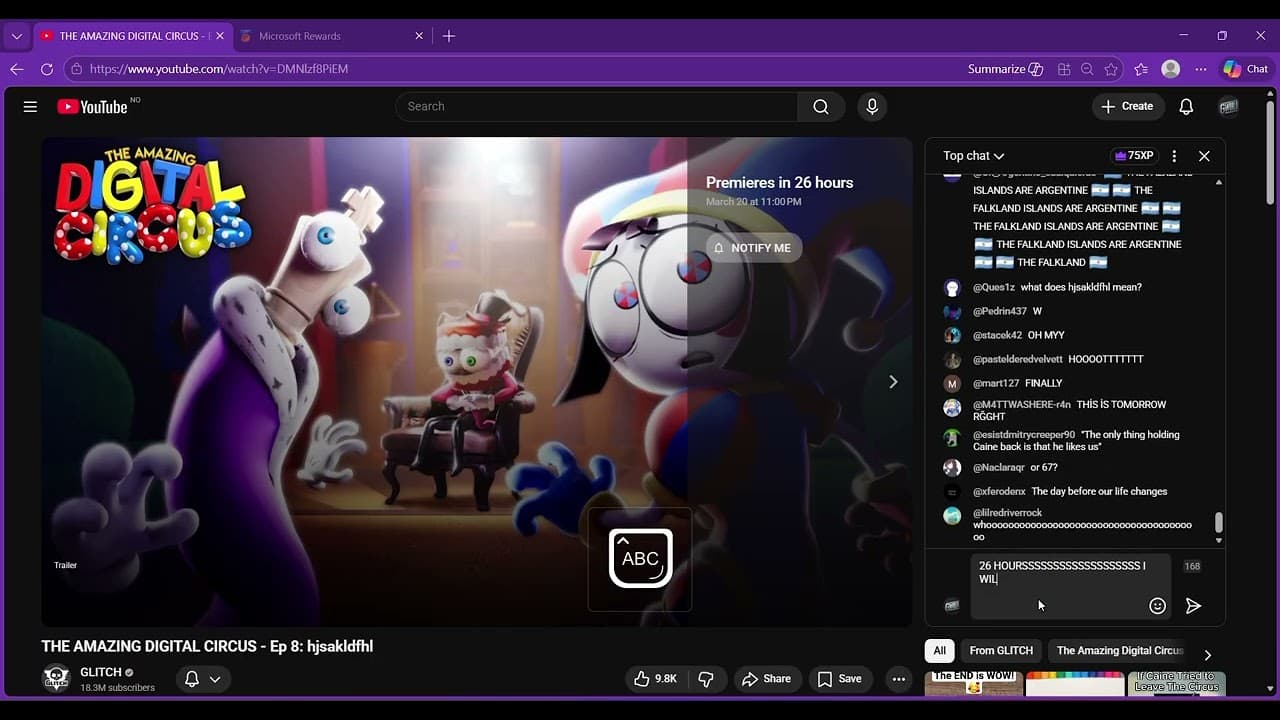Open the 'The END is WOW!' thumbnail

coord(974,684)
